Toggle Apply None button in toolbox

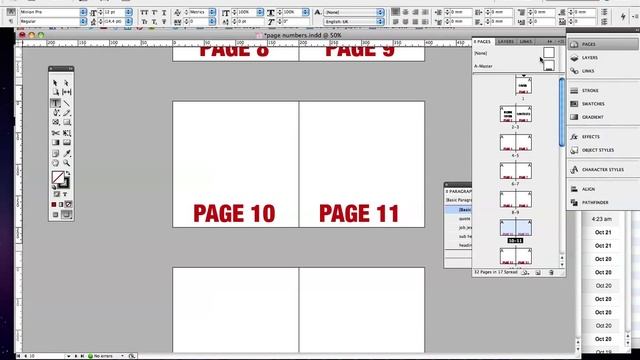69,204
